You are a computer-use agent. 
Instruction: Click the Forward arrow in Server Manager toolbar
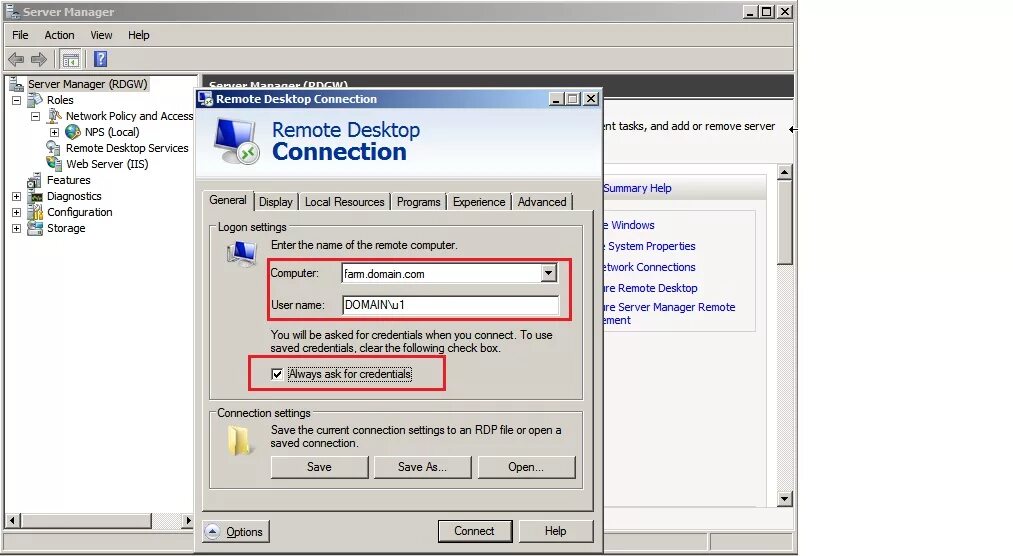click(x=39, y=59)
